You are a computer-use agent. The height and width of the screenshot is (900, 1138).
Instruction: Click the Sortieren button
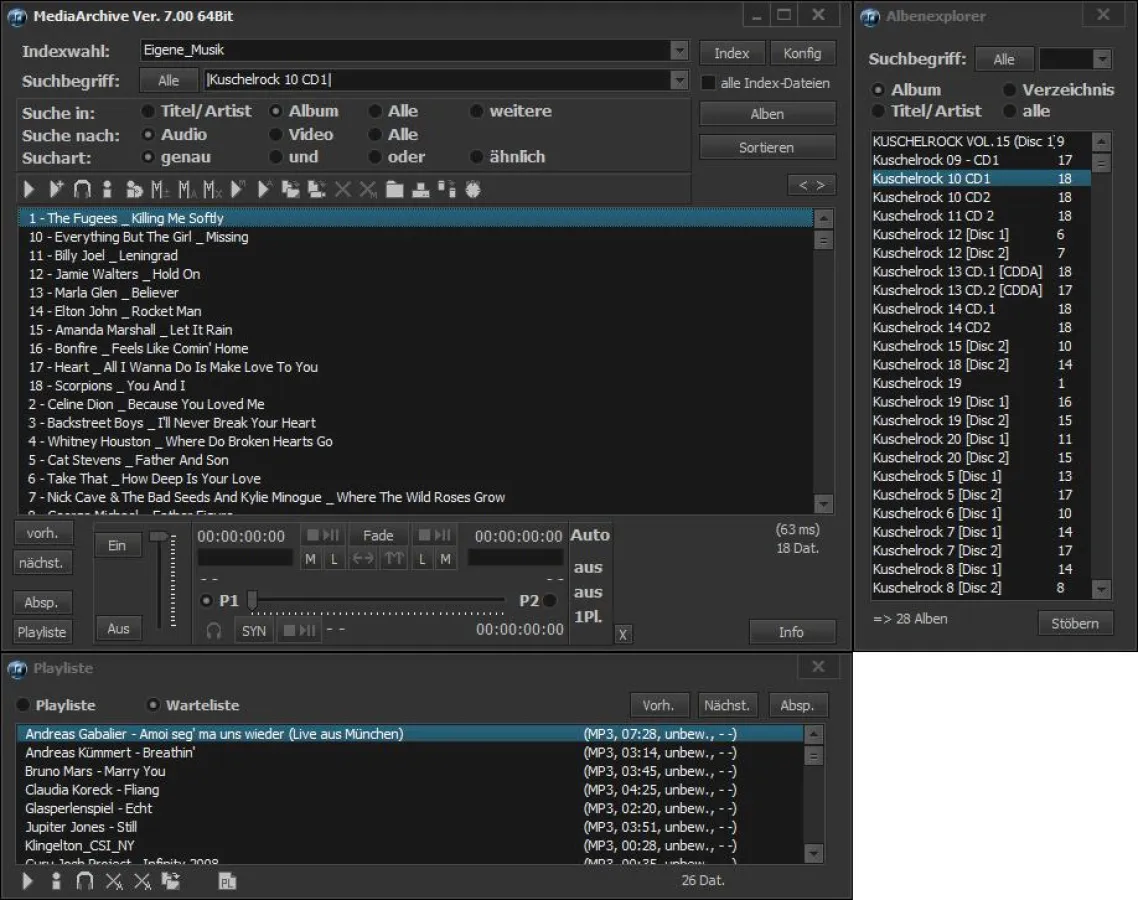(x=766, y=147)
